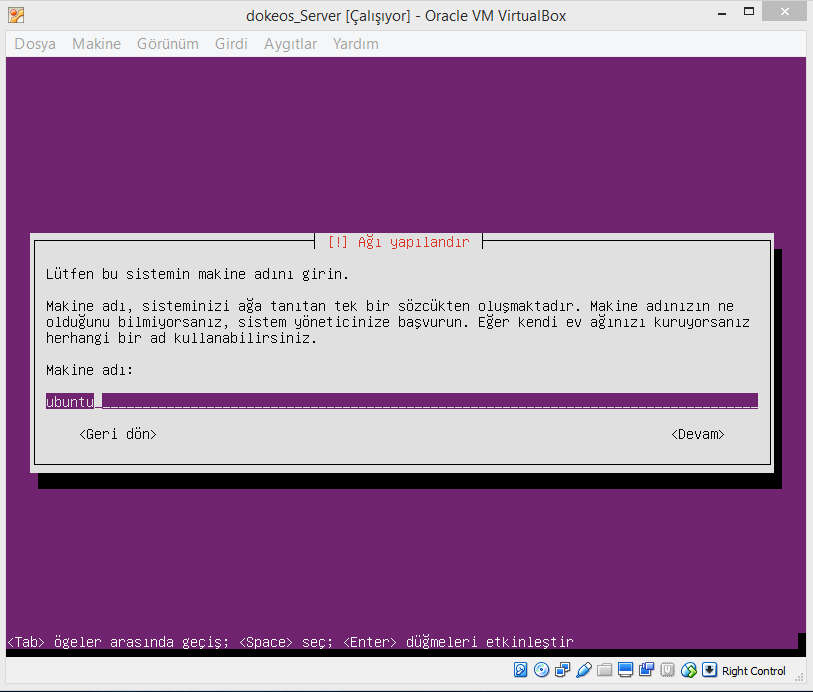The height and width of the screenshot is (692, 813).
Task: Maximize the VirtualBox window
Action: (x=749, y=11)
